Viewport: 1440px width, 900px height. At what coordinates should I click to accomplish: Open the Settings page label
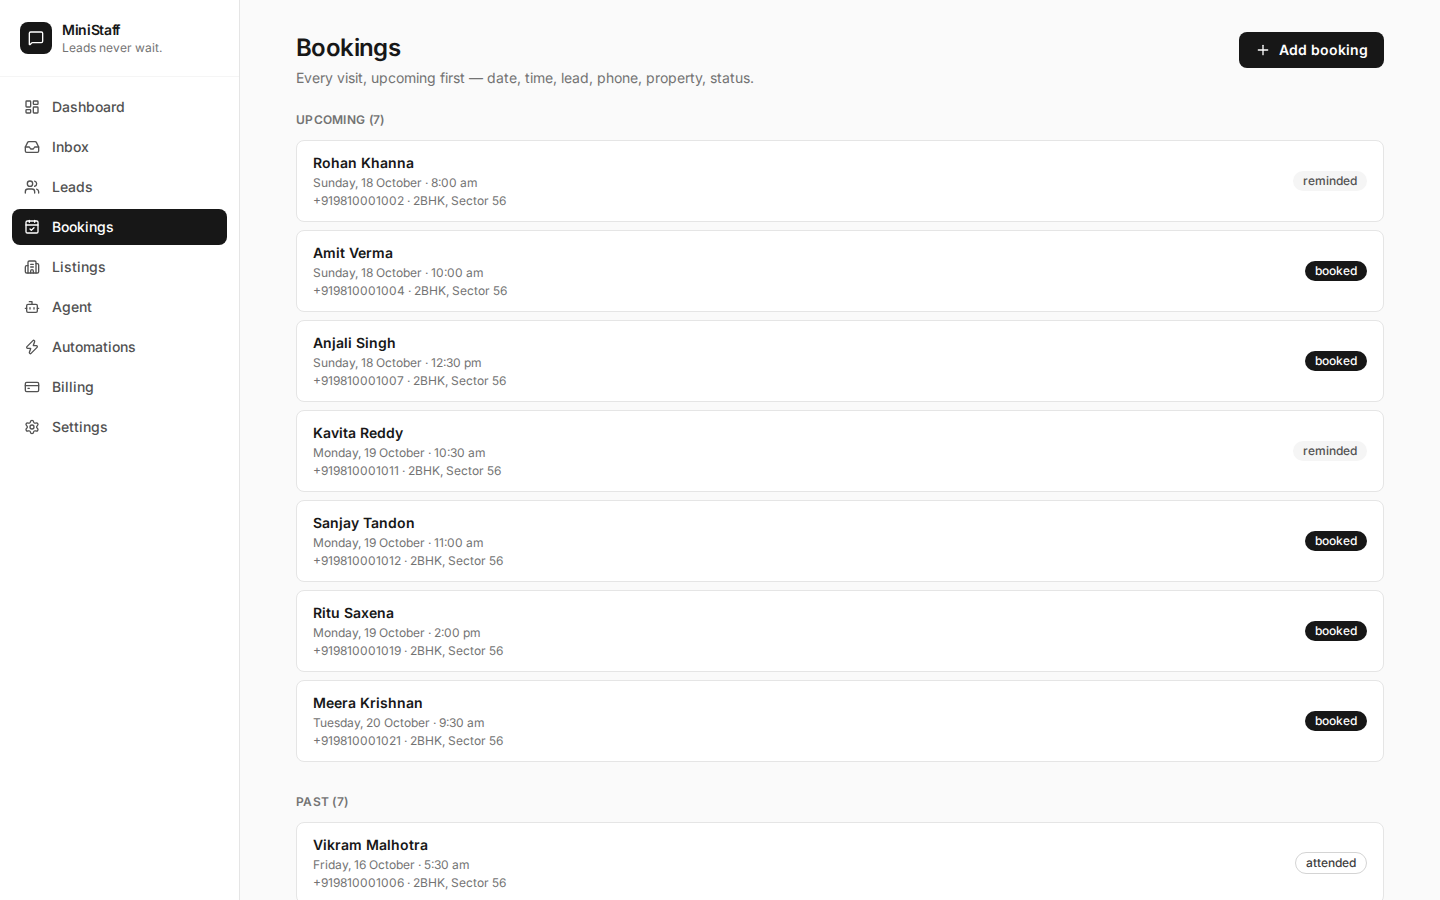80,427
